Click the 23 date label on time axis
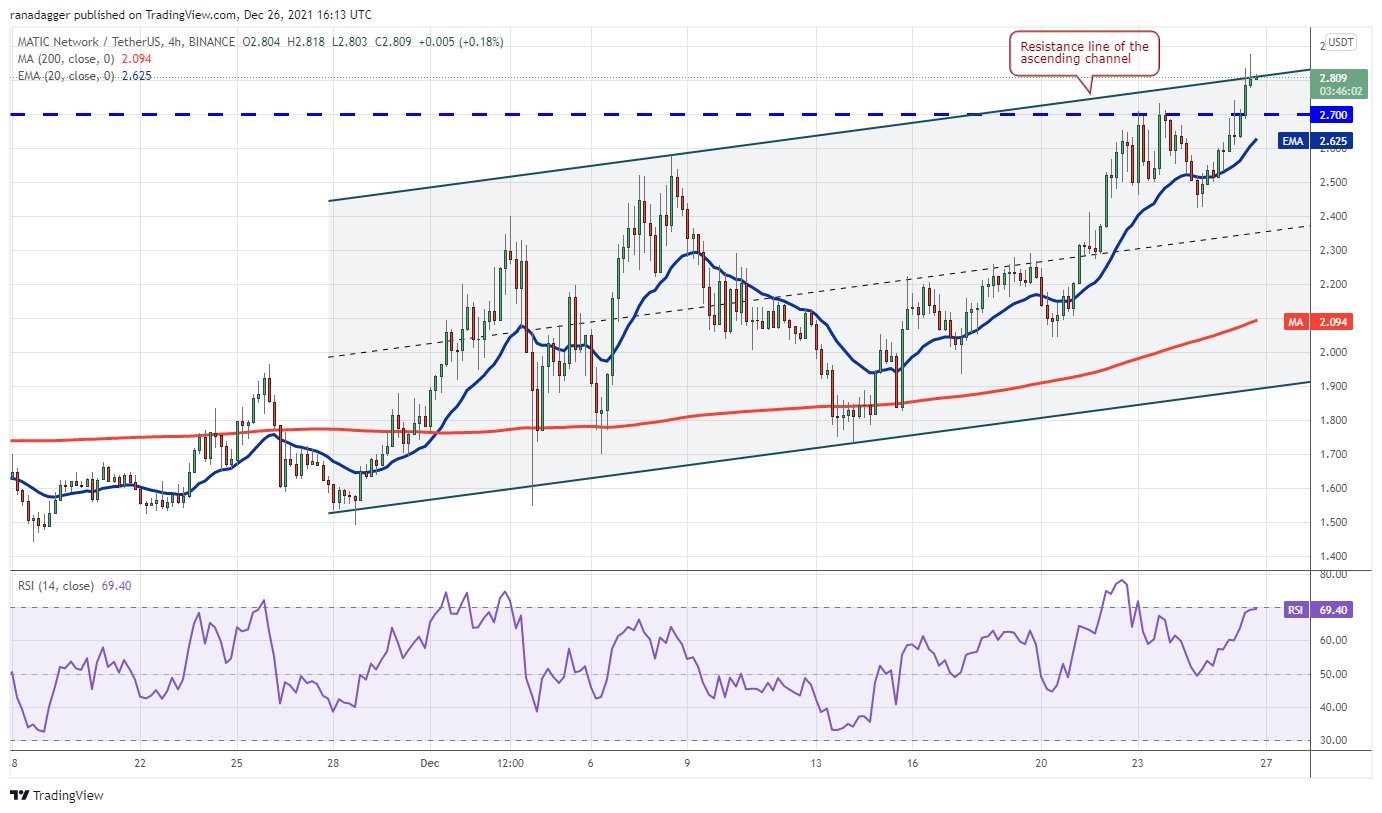The height and width of the screenshot is (813, 1382). coord(1139,761)
